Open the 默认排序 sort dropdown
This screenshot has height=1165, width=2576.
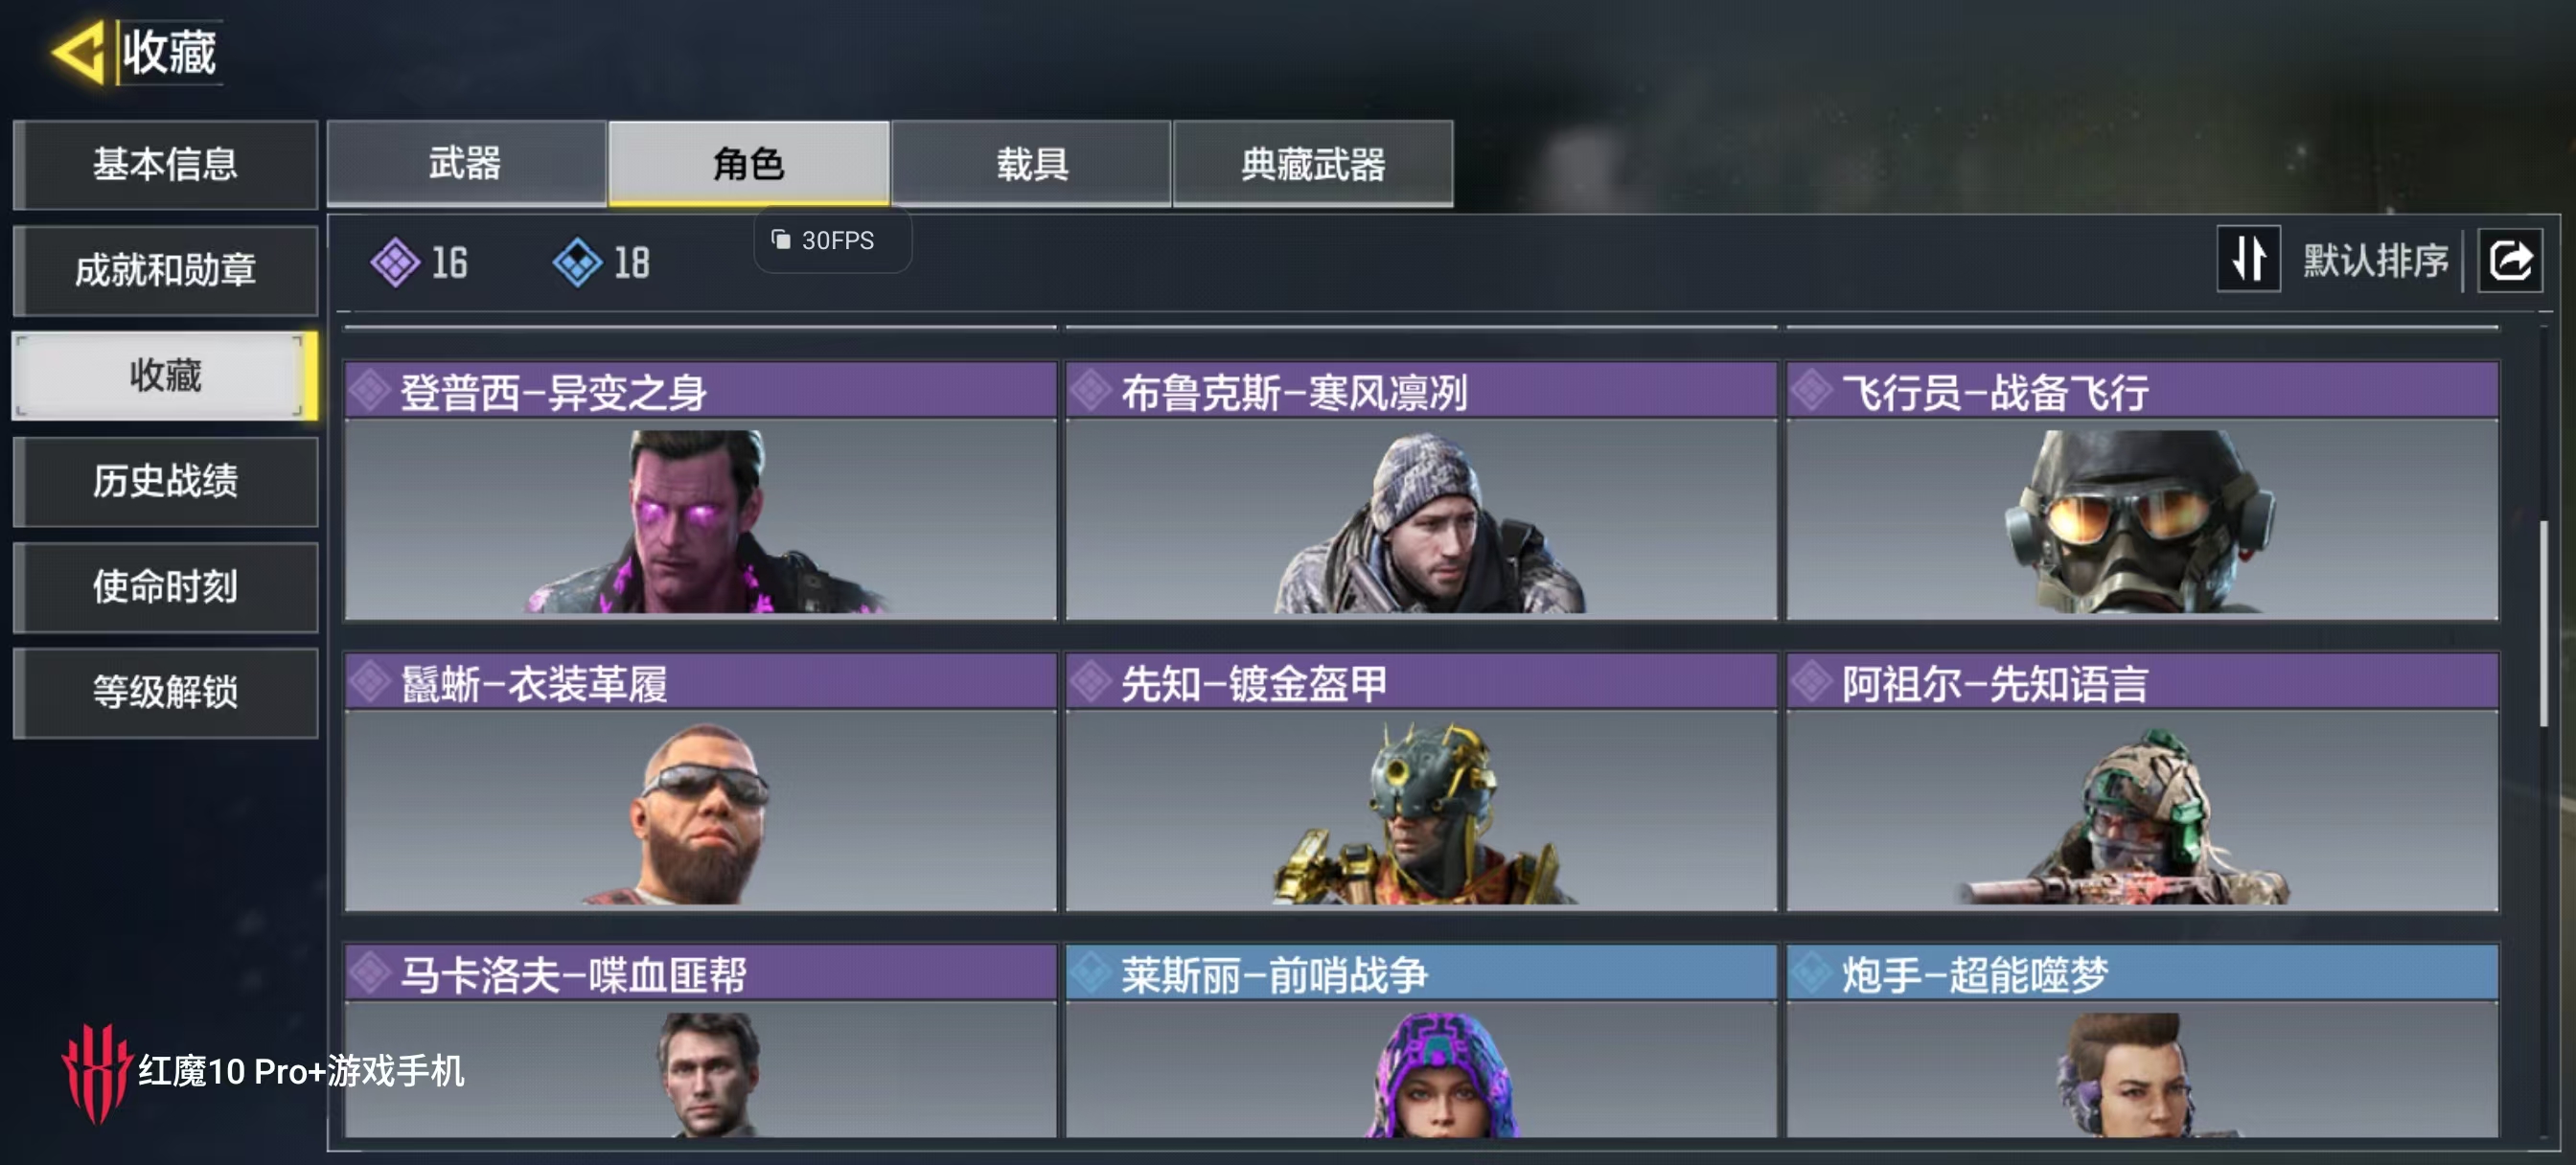pos(2375,261)
